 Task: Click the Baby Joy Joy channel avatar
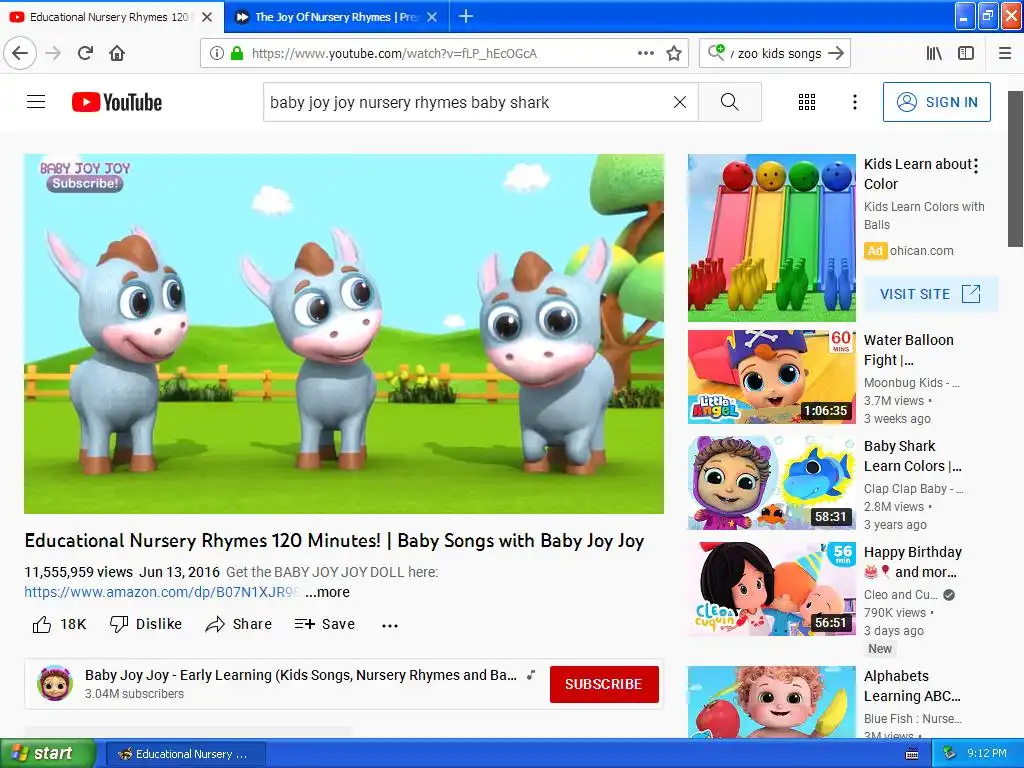[x=55, y=683]
